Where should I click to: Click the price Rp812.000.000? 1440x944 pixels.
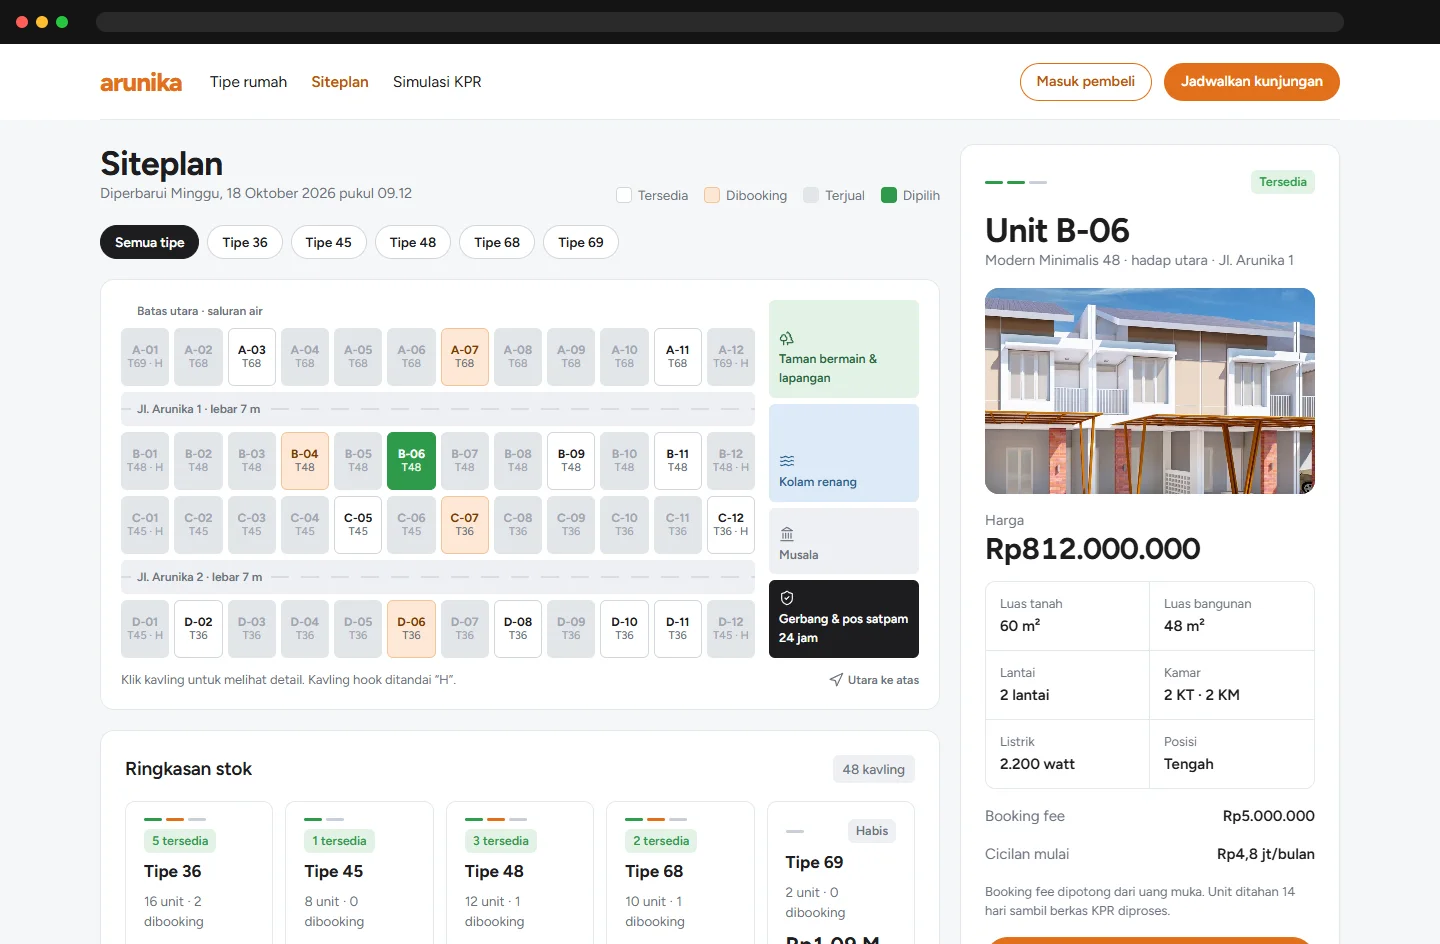tap(1093, 549)
